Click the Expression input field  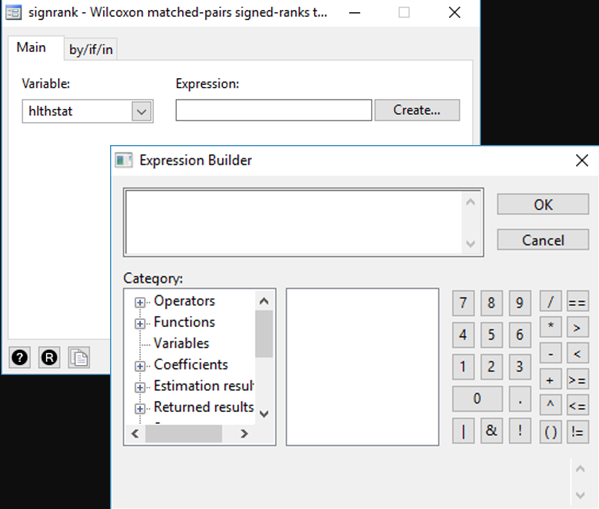(274, 110)
